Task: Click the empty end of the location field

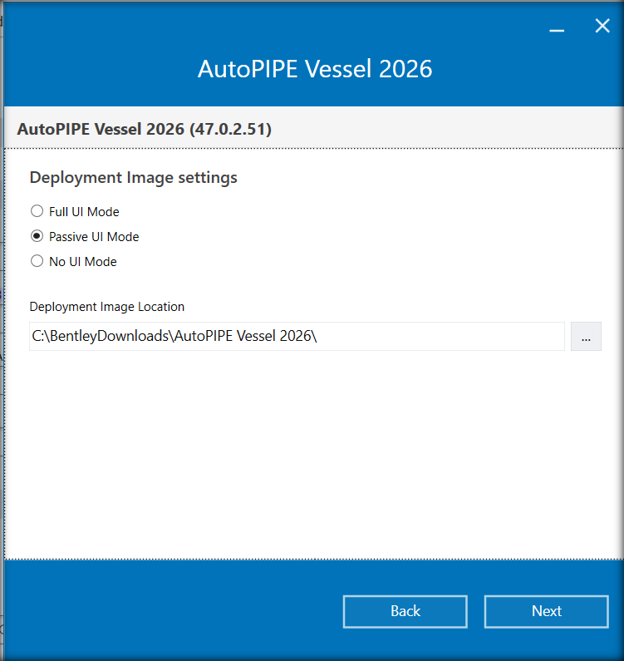Action: (x=443, y=336)
